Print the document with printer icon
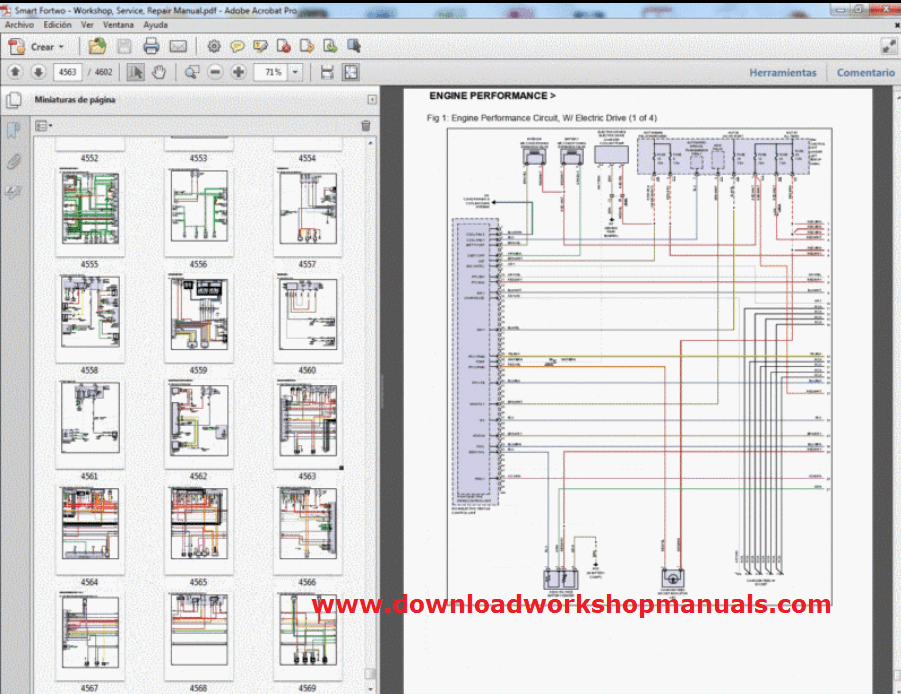 pos(151,47)
